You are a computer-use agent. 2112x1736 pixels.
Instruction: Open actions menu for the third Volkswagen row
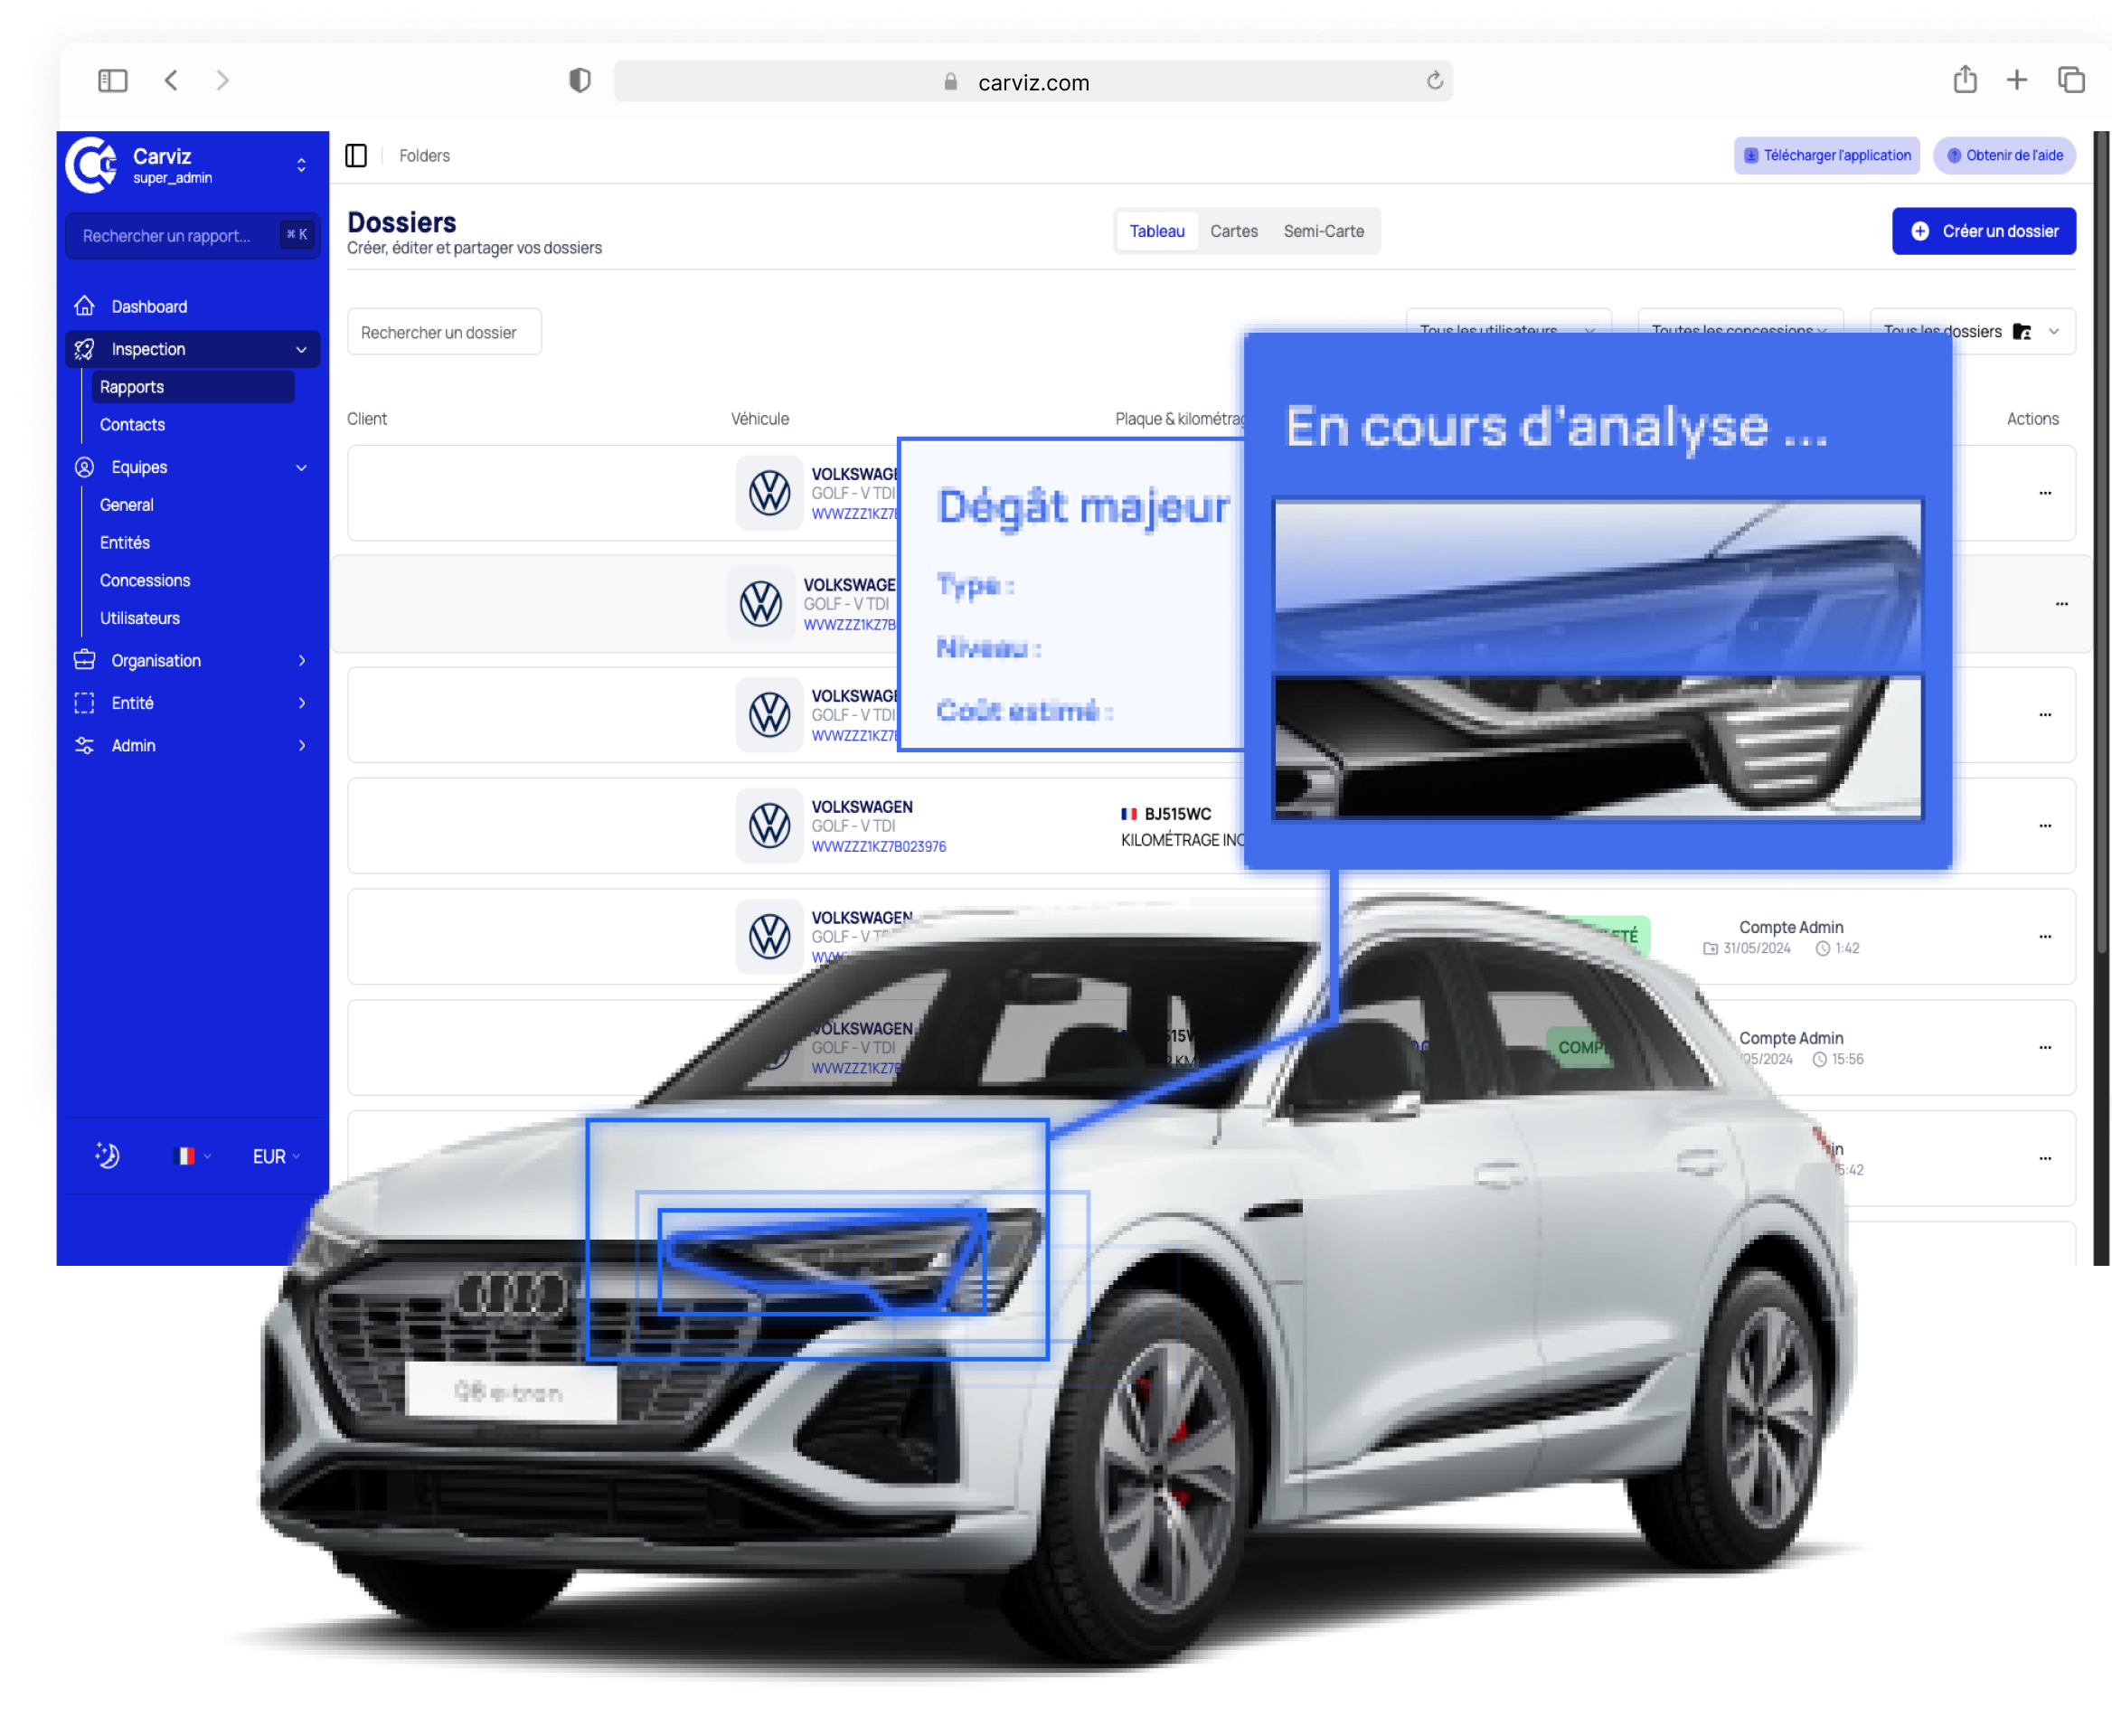(x=2045, y=715)
